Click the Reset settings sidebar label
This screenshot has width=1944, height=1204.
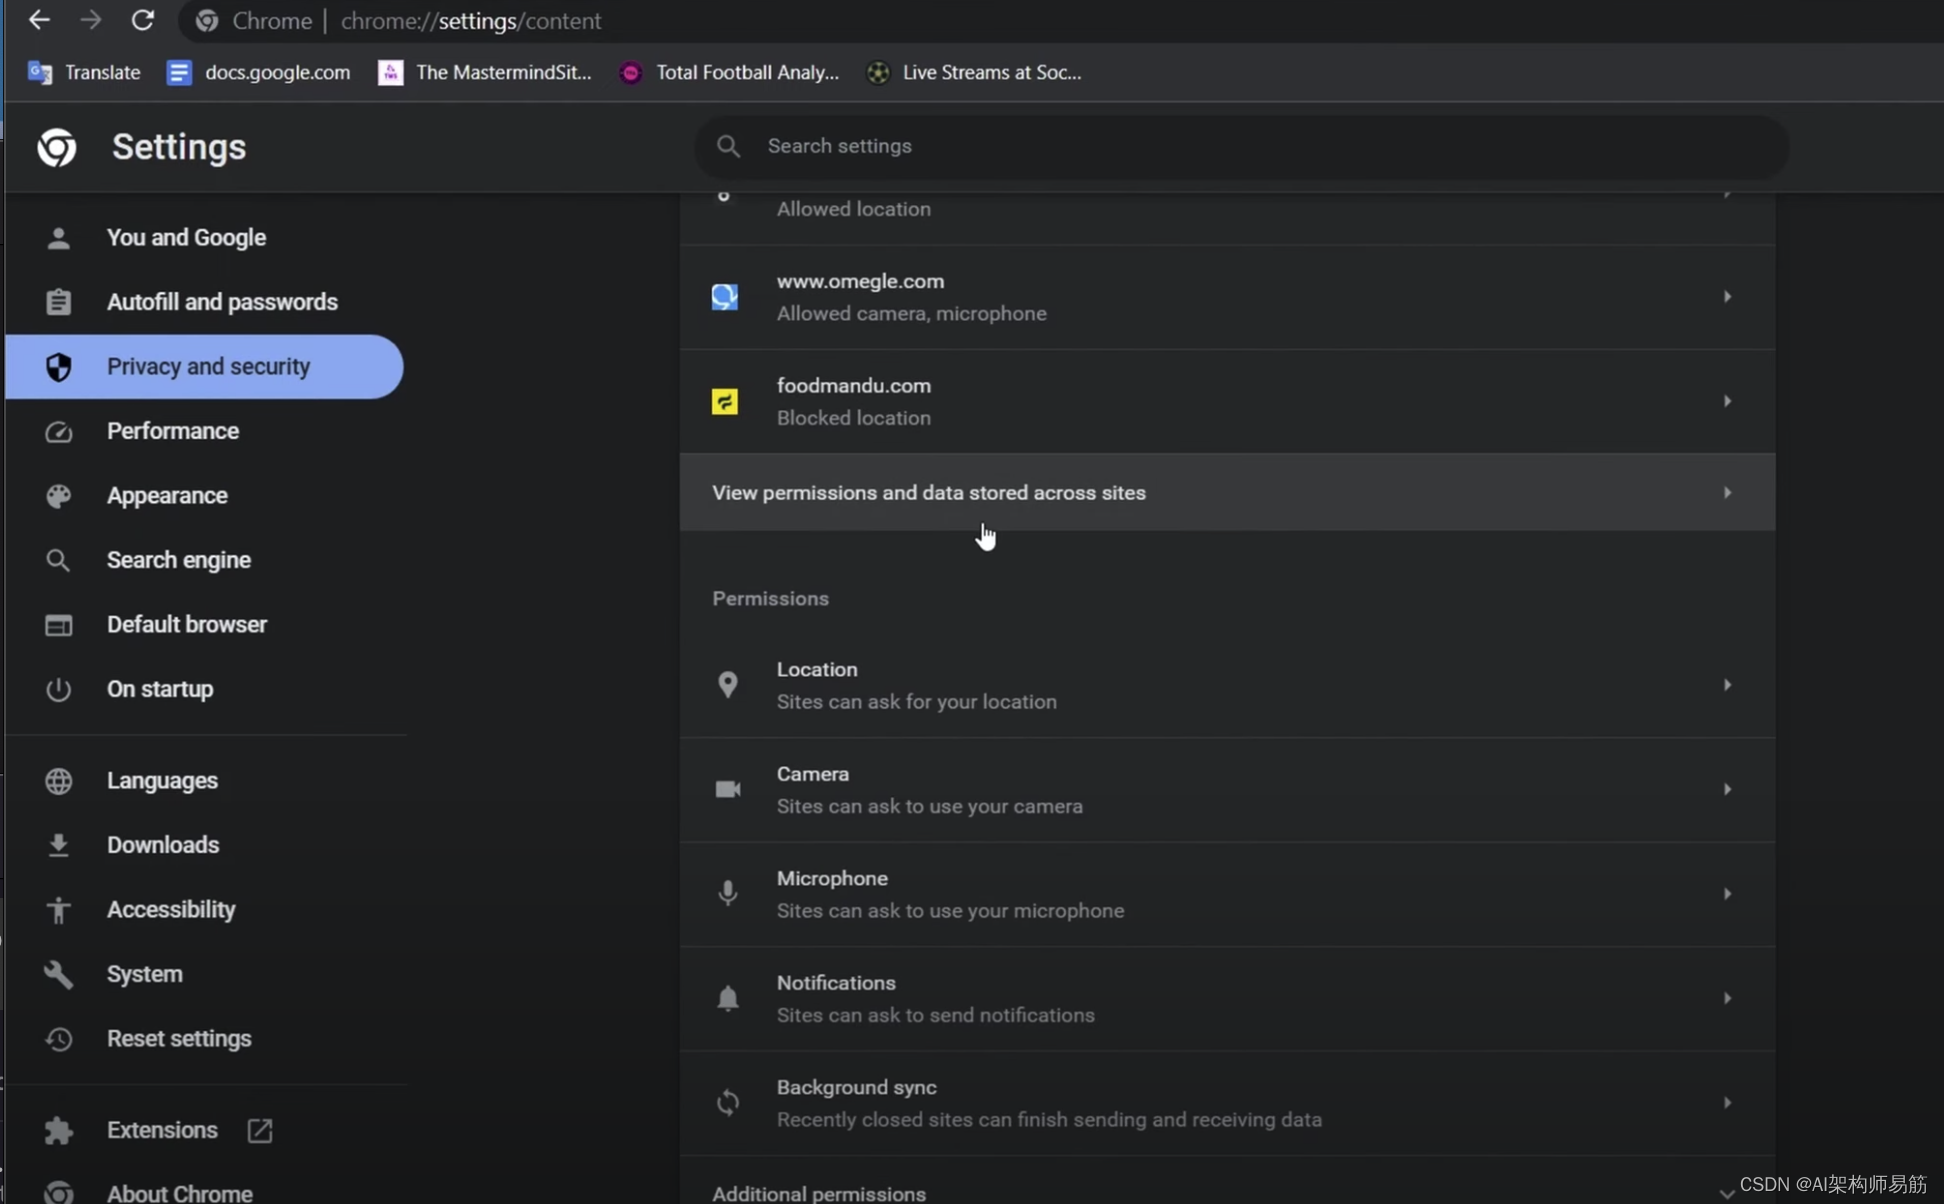tap(179, 1039)
